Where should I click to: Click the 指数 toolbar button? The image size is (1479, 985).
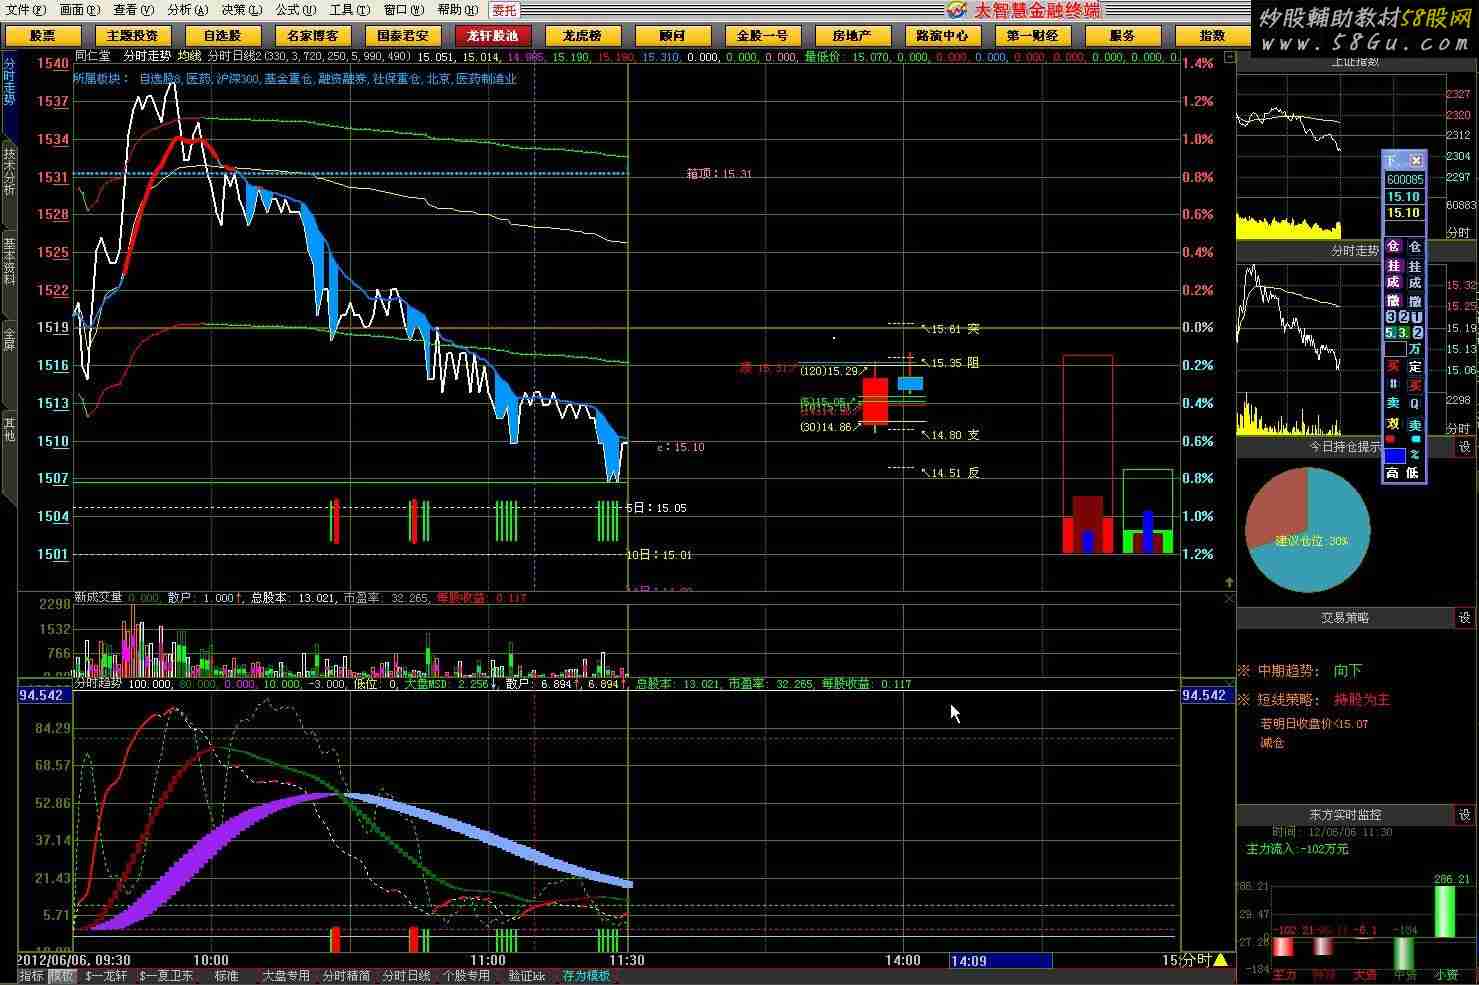pyautogui.click(x=1212, y=35)
